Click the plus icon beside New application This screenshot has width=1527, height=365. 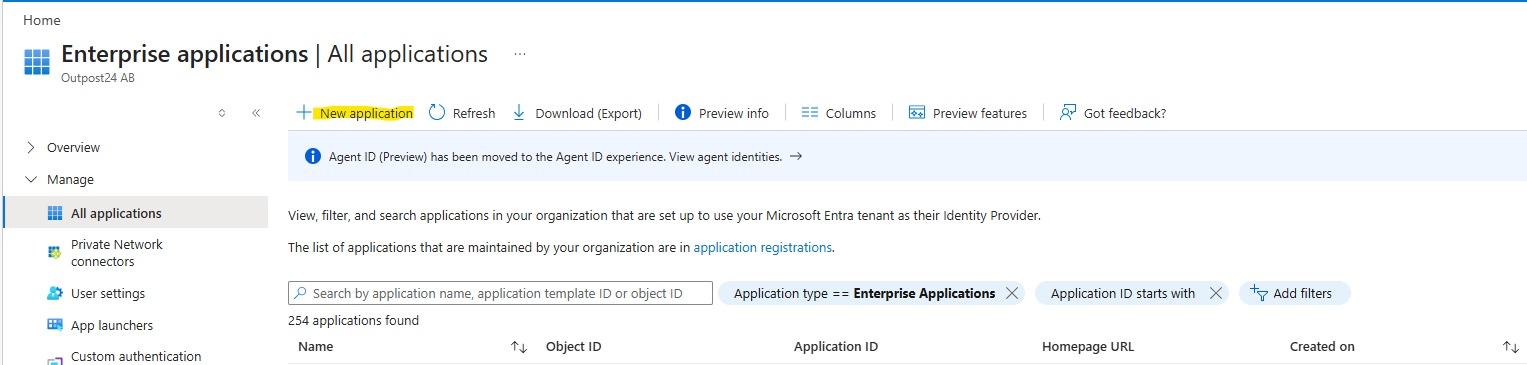pos(304,113)
